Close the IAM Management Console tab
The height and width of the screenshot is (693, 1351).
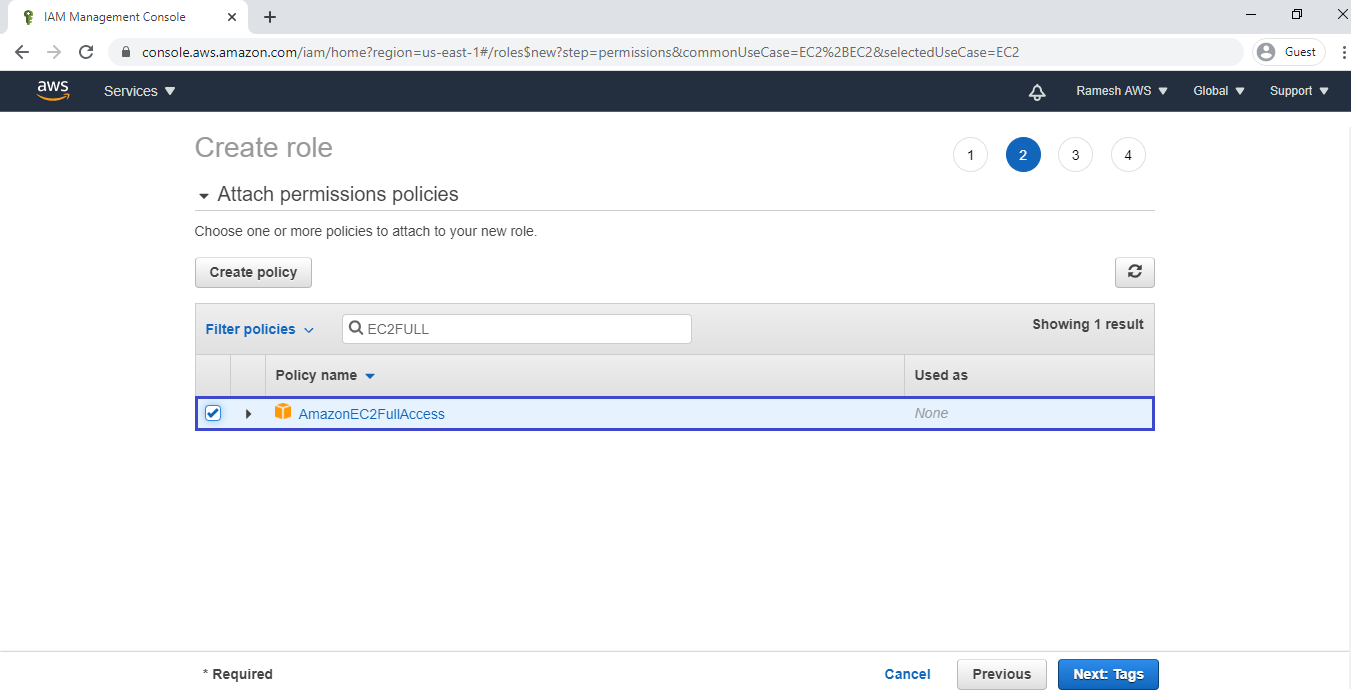232,17
